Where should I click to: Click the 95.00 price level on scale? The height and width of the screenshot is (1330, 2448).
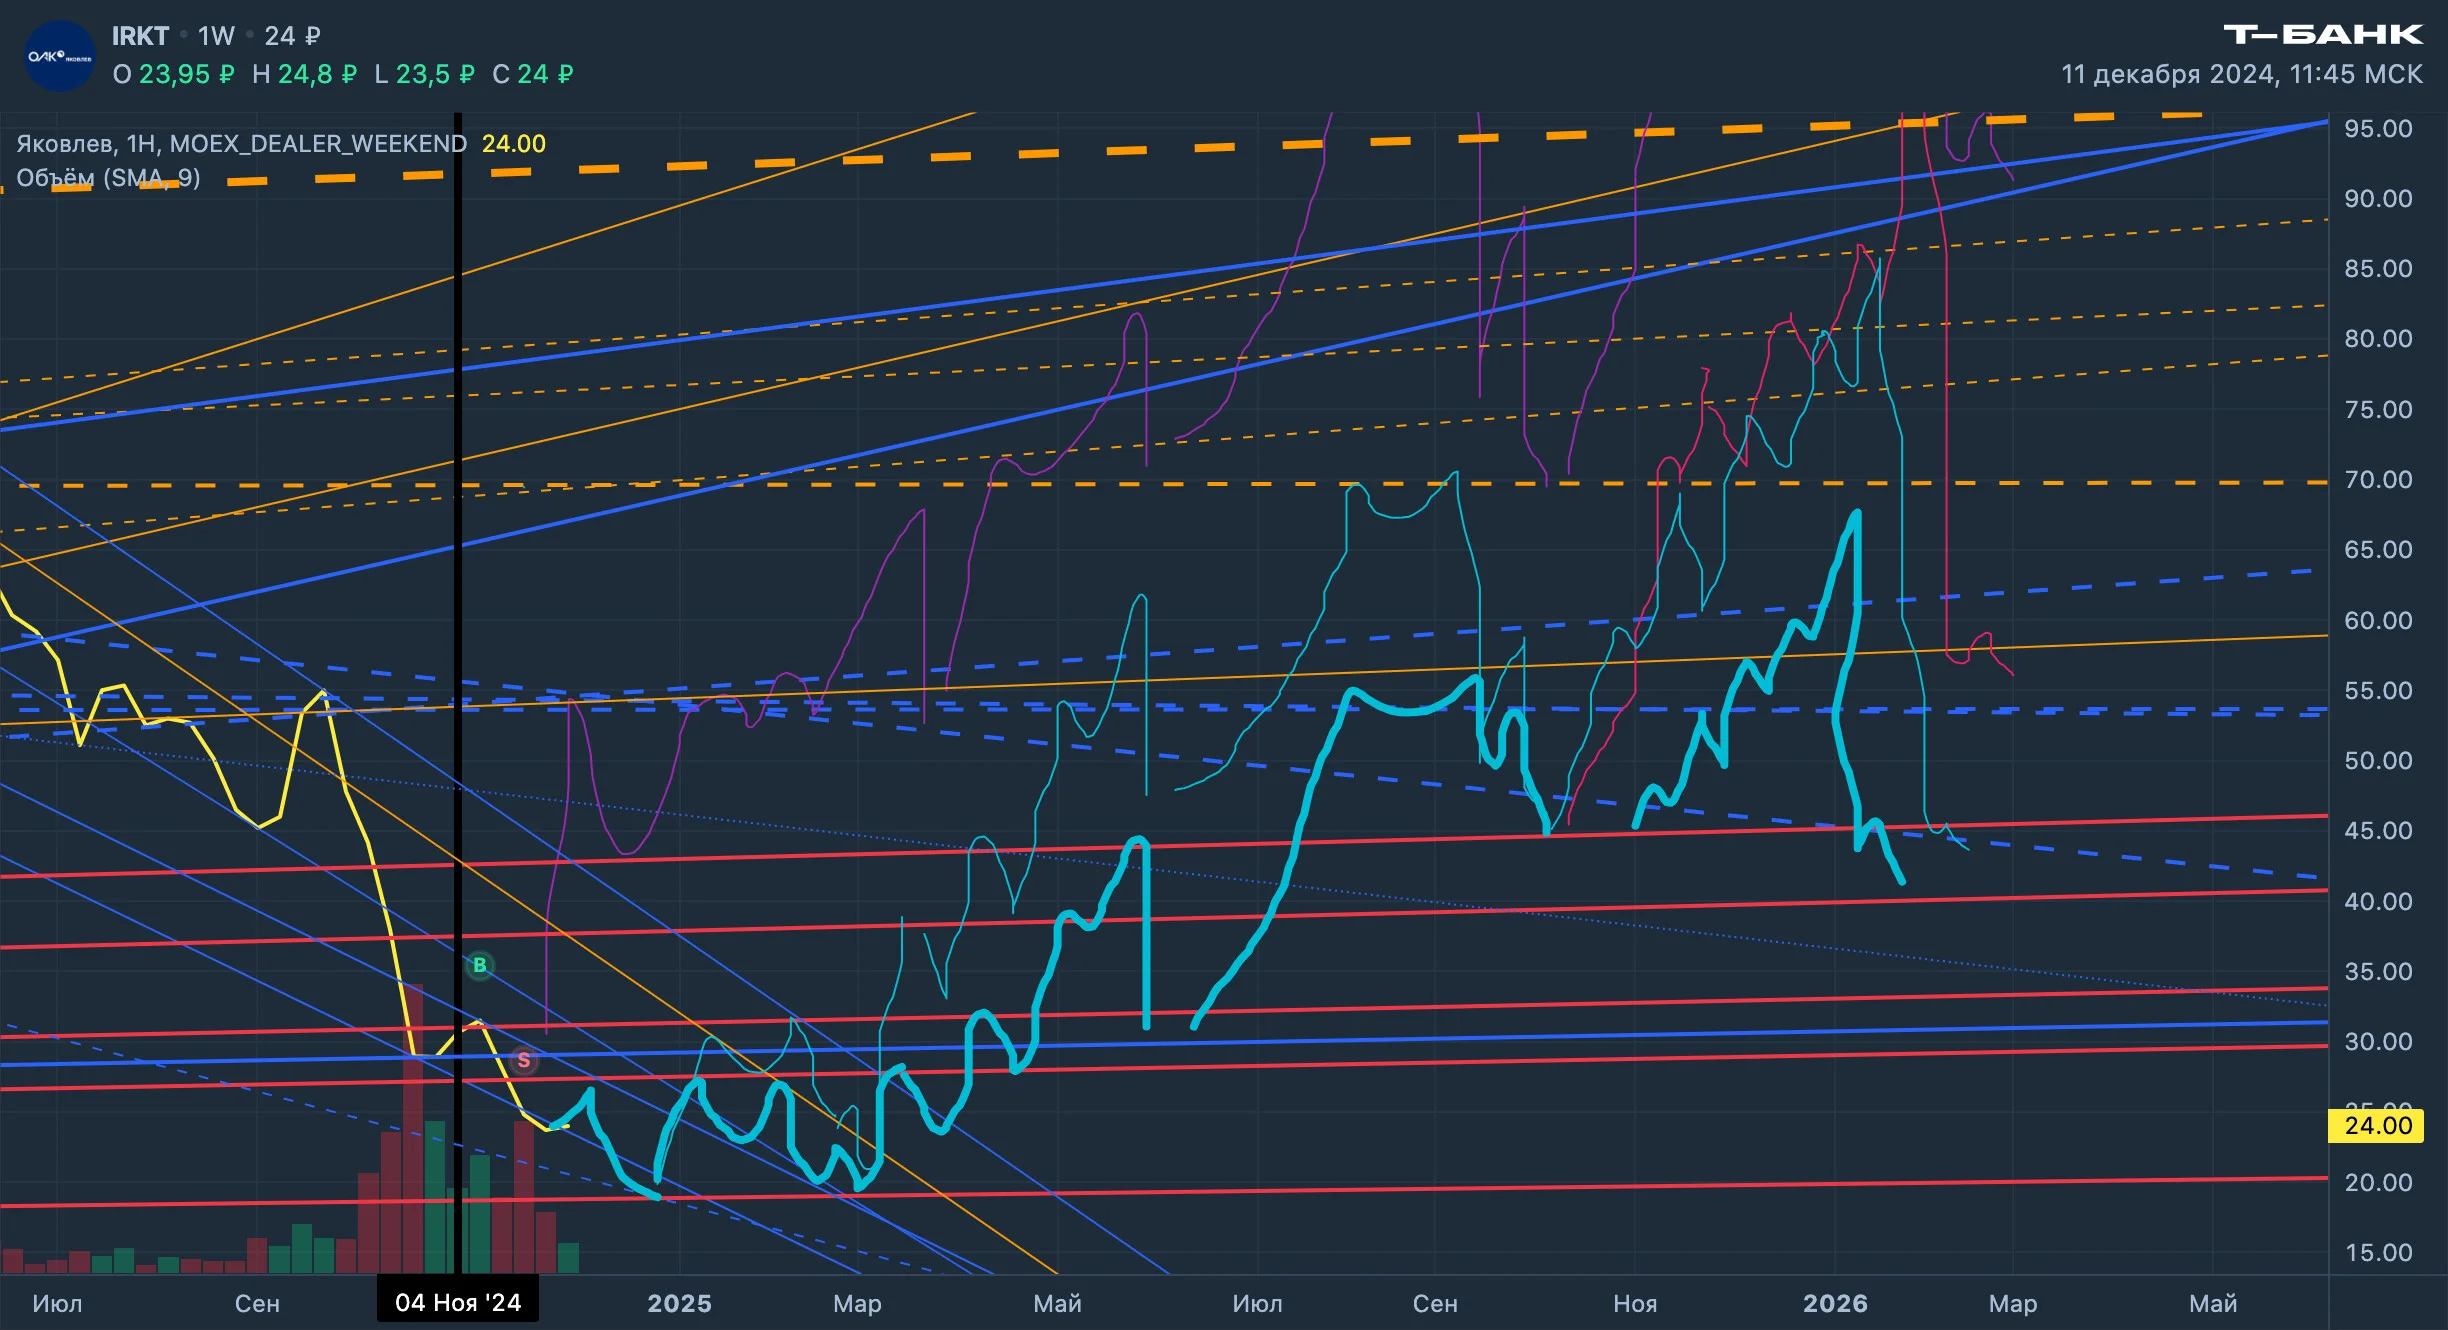tap(2378, 128)
